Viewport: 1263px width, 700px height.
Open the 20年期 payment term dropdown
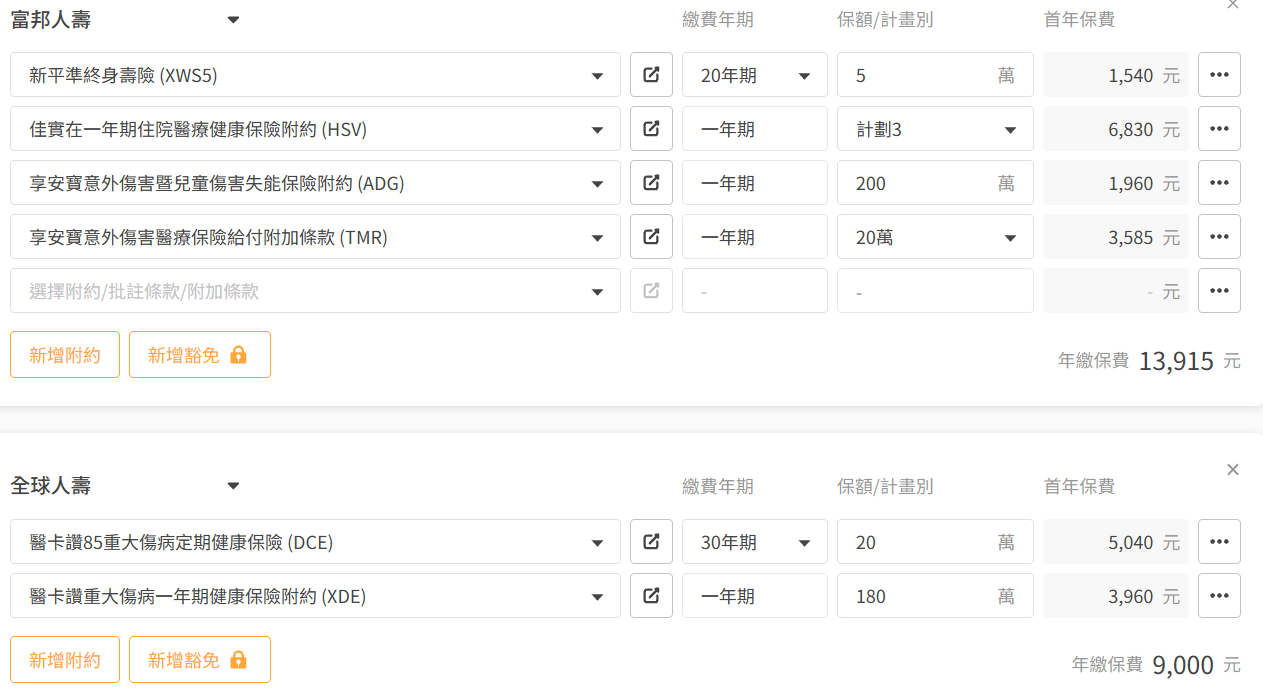(755, 75)
